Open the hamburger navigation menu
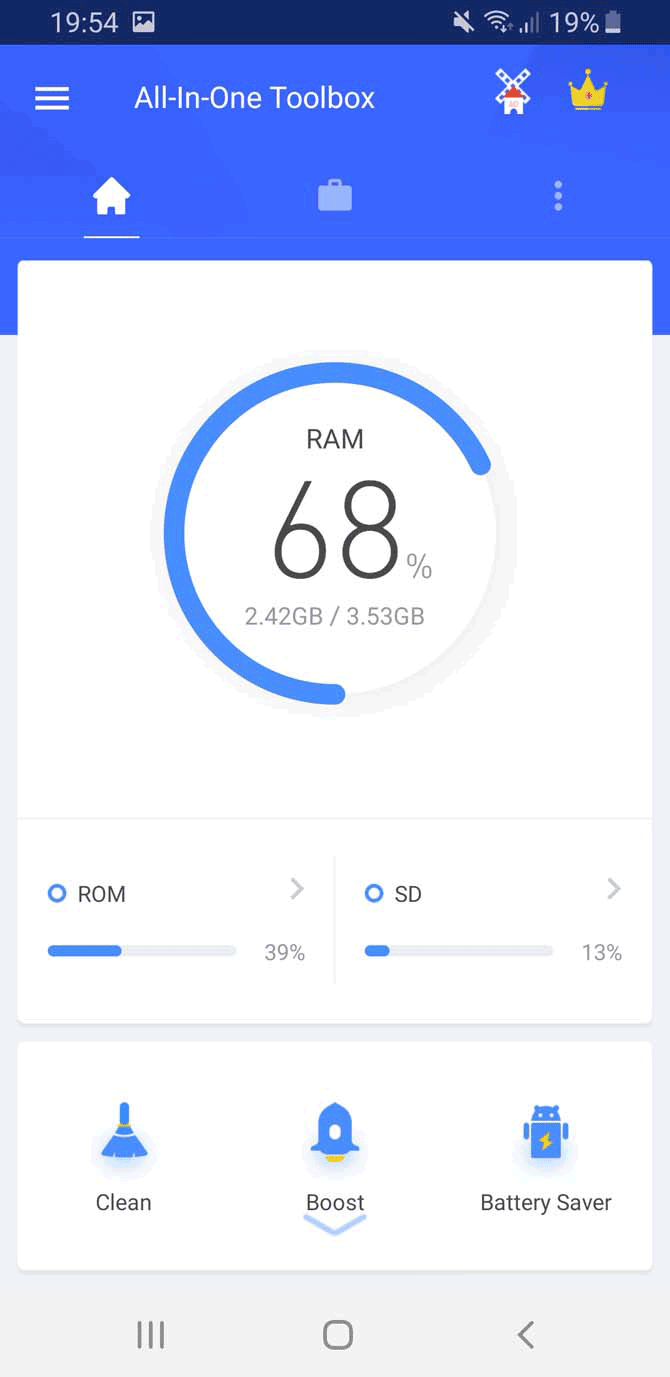Viewport: 670px width, 1377px height. (52, 98)
